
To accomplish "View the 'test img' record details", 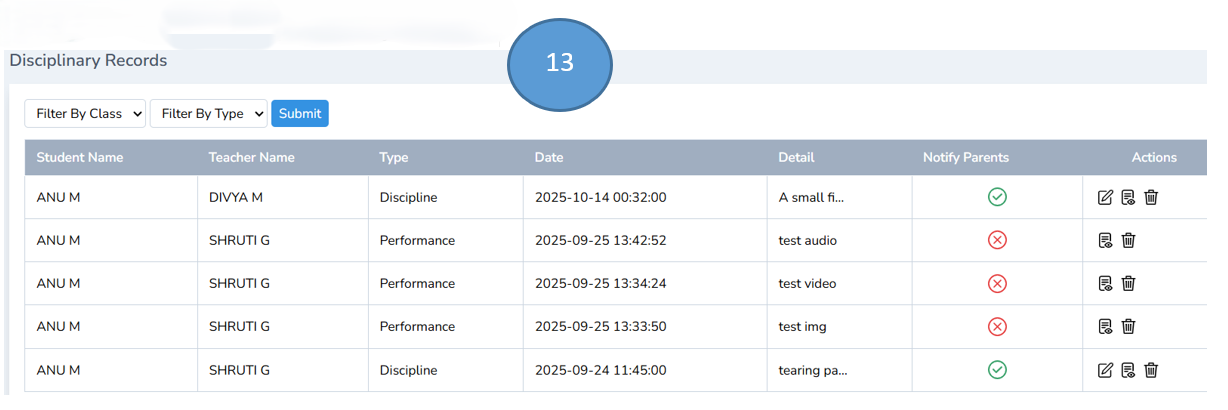I will coord(1105,327).
